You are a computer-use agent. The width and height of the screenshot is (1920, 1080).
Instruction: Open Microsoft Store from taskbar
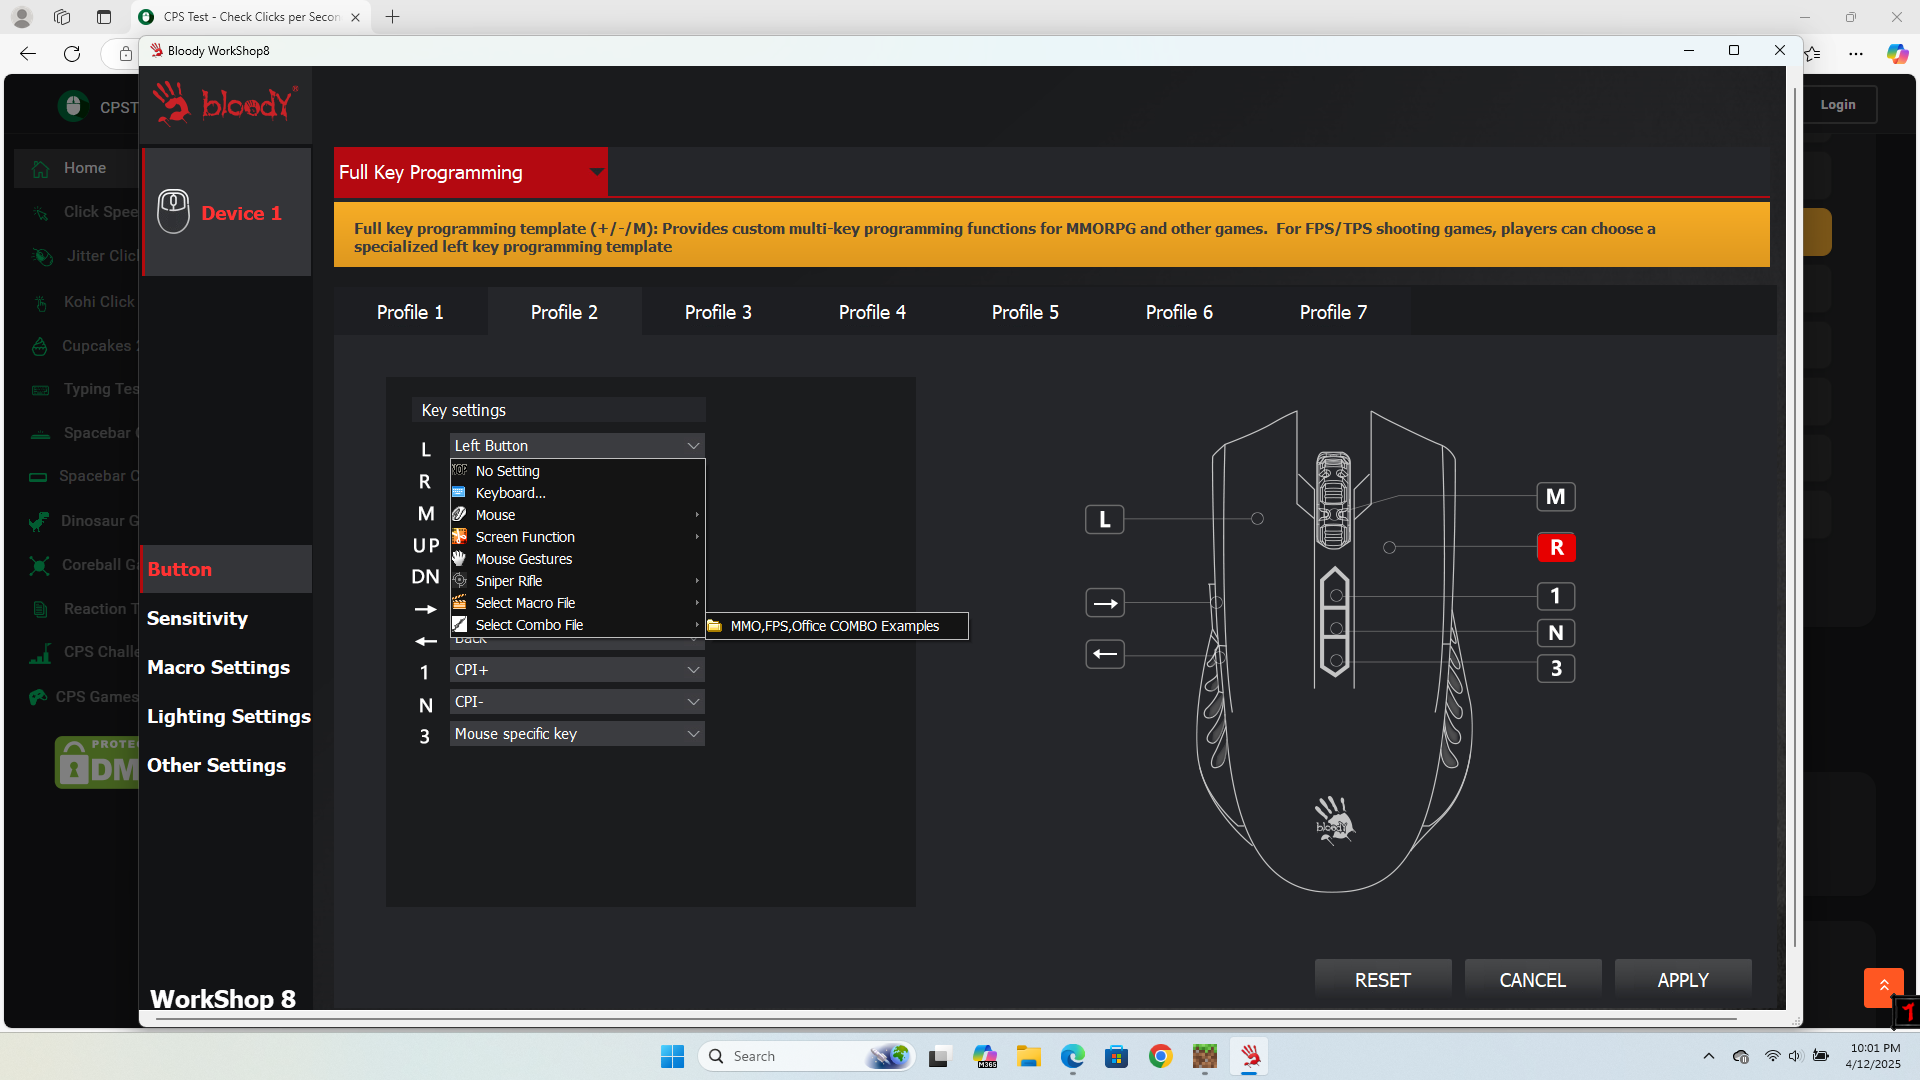click(1116, 1056)
